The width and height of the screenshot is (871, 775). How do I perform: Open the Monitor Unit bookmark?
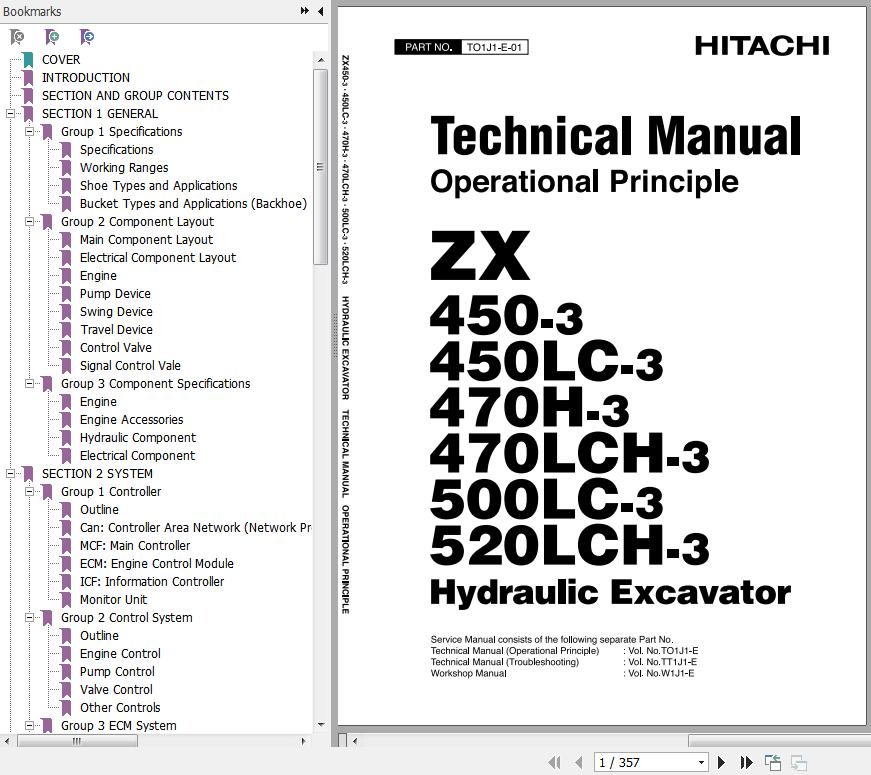tap(113, 599)
